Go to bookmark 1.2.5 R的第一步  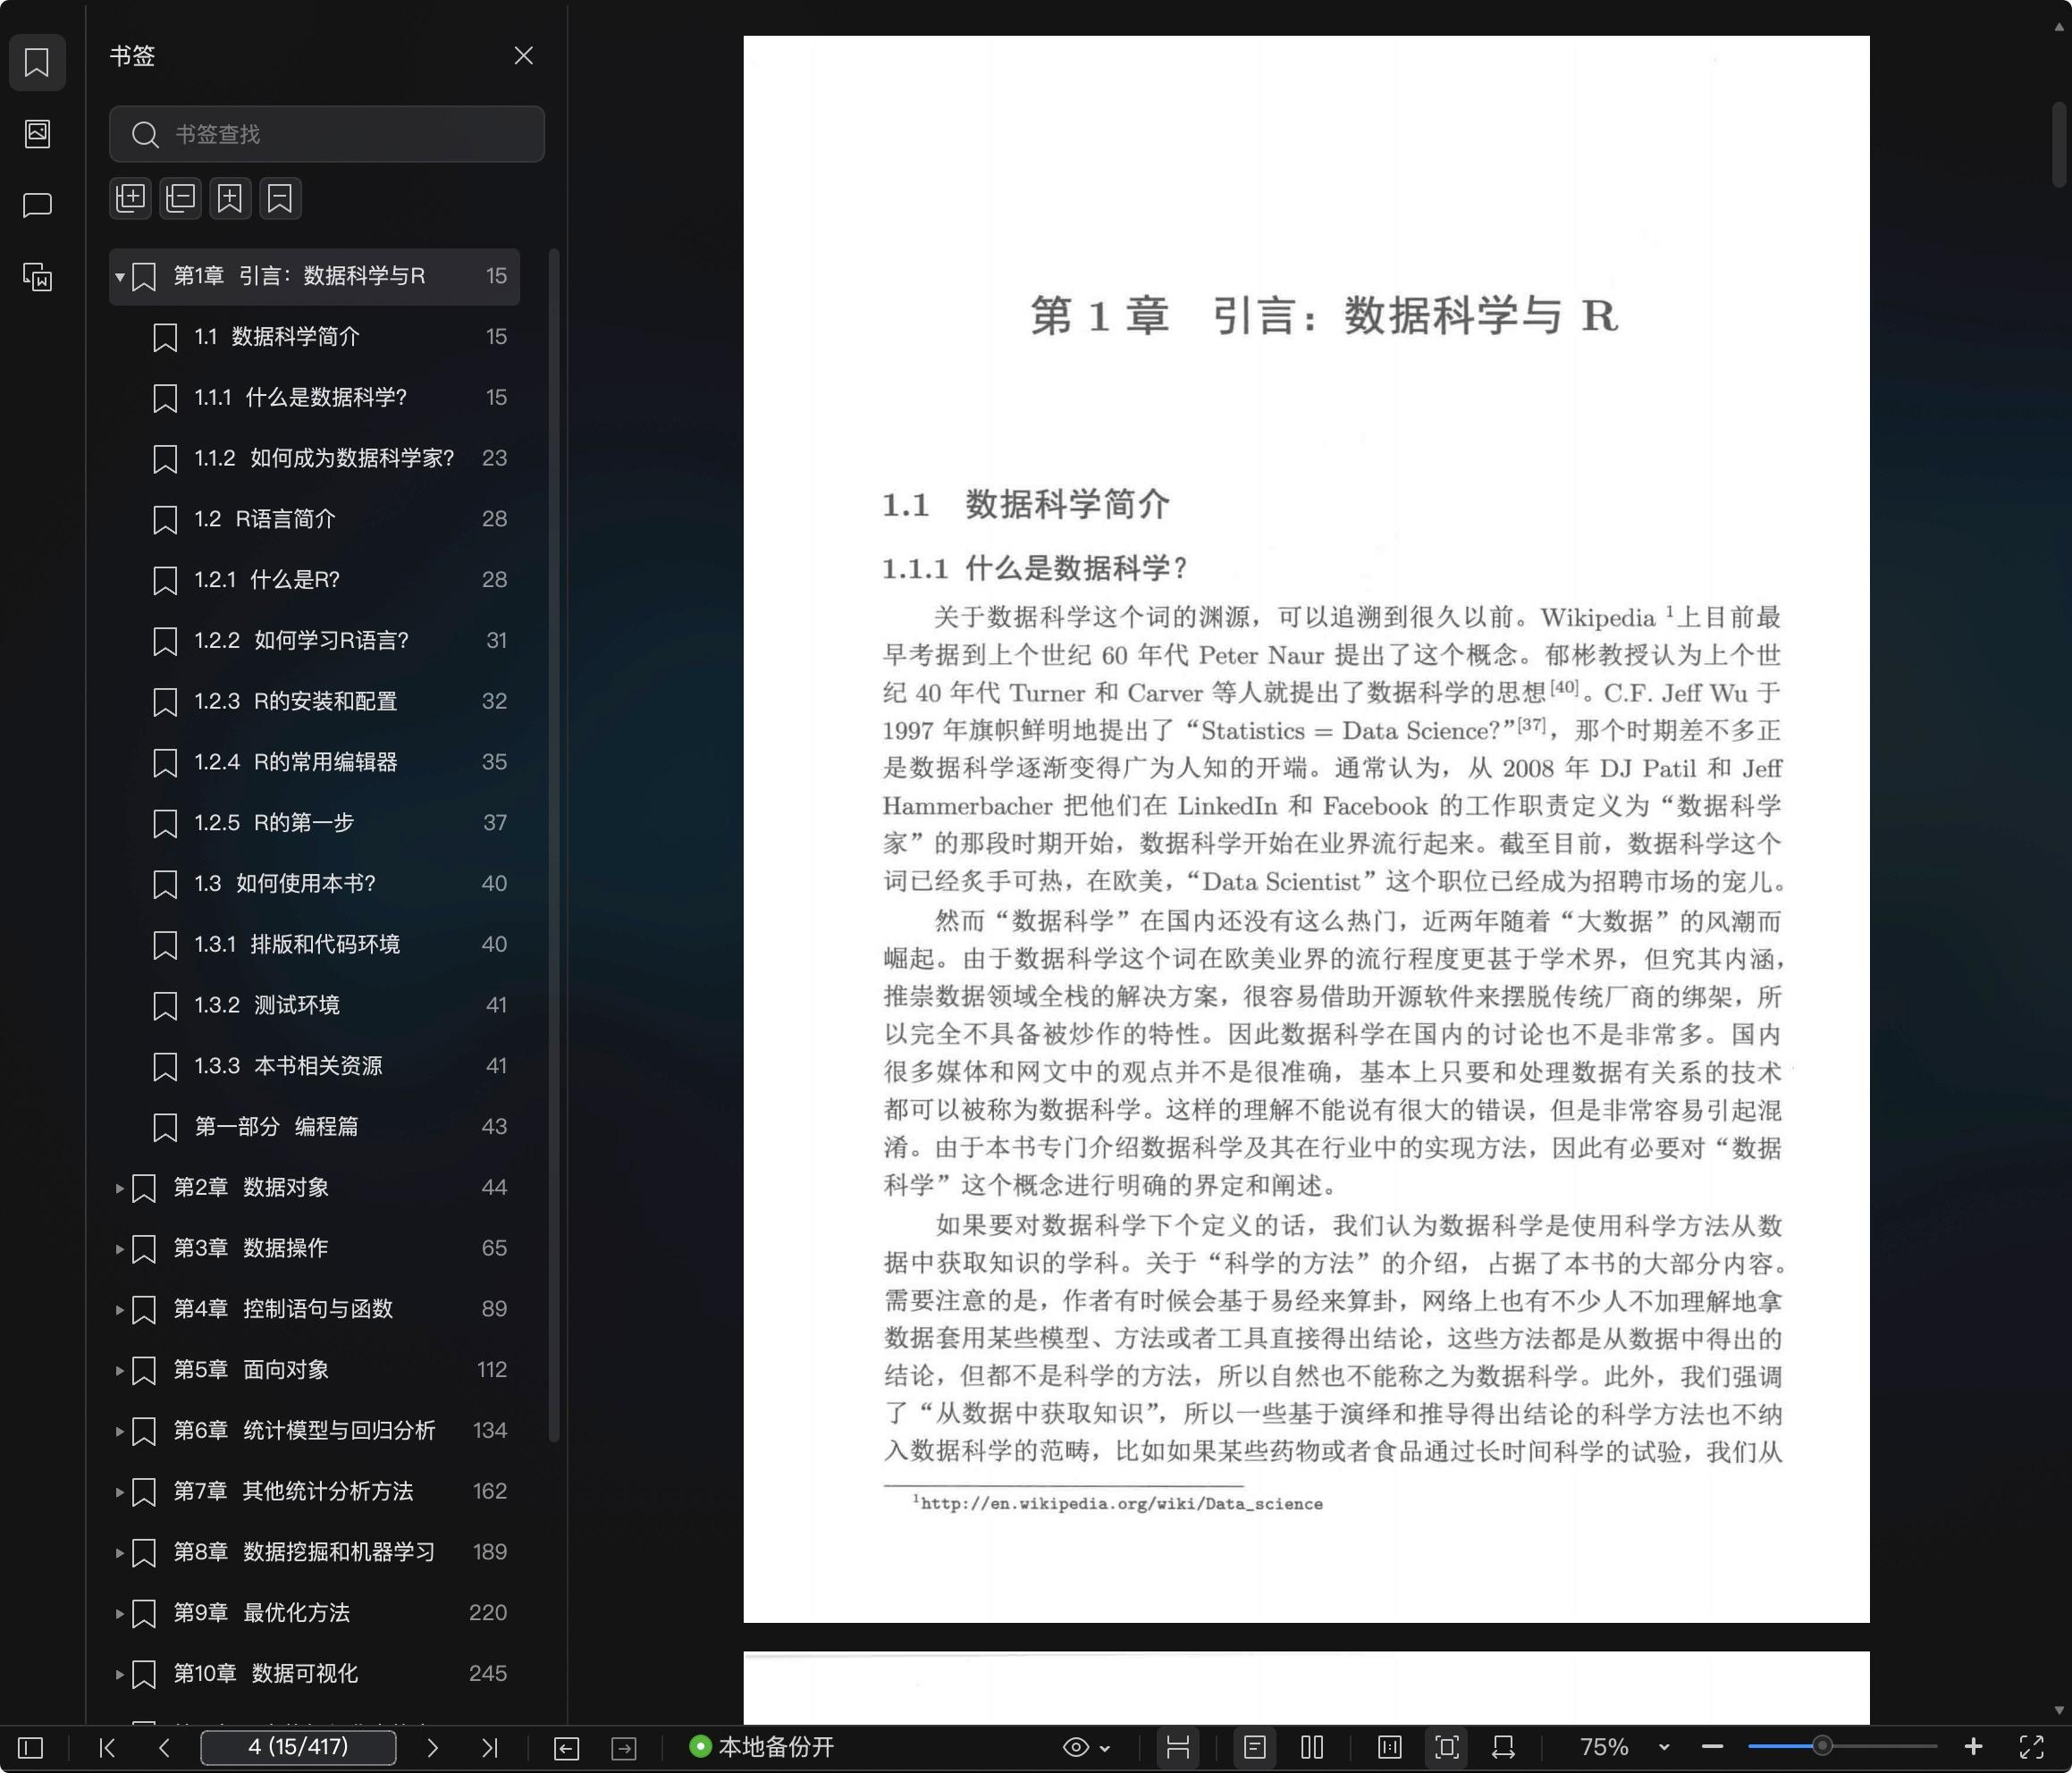coord(315,823)
